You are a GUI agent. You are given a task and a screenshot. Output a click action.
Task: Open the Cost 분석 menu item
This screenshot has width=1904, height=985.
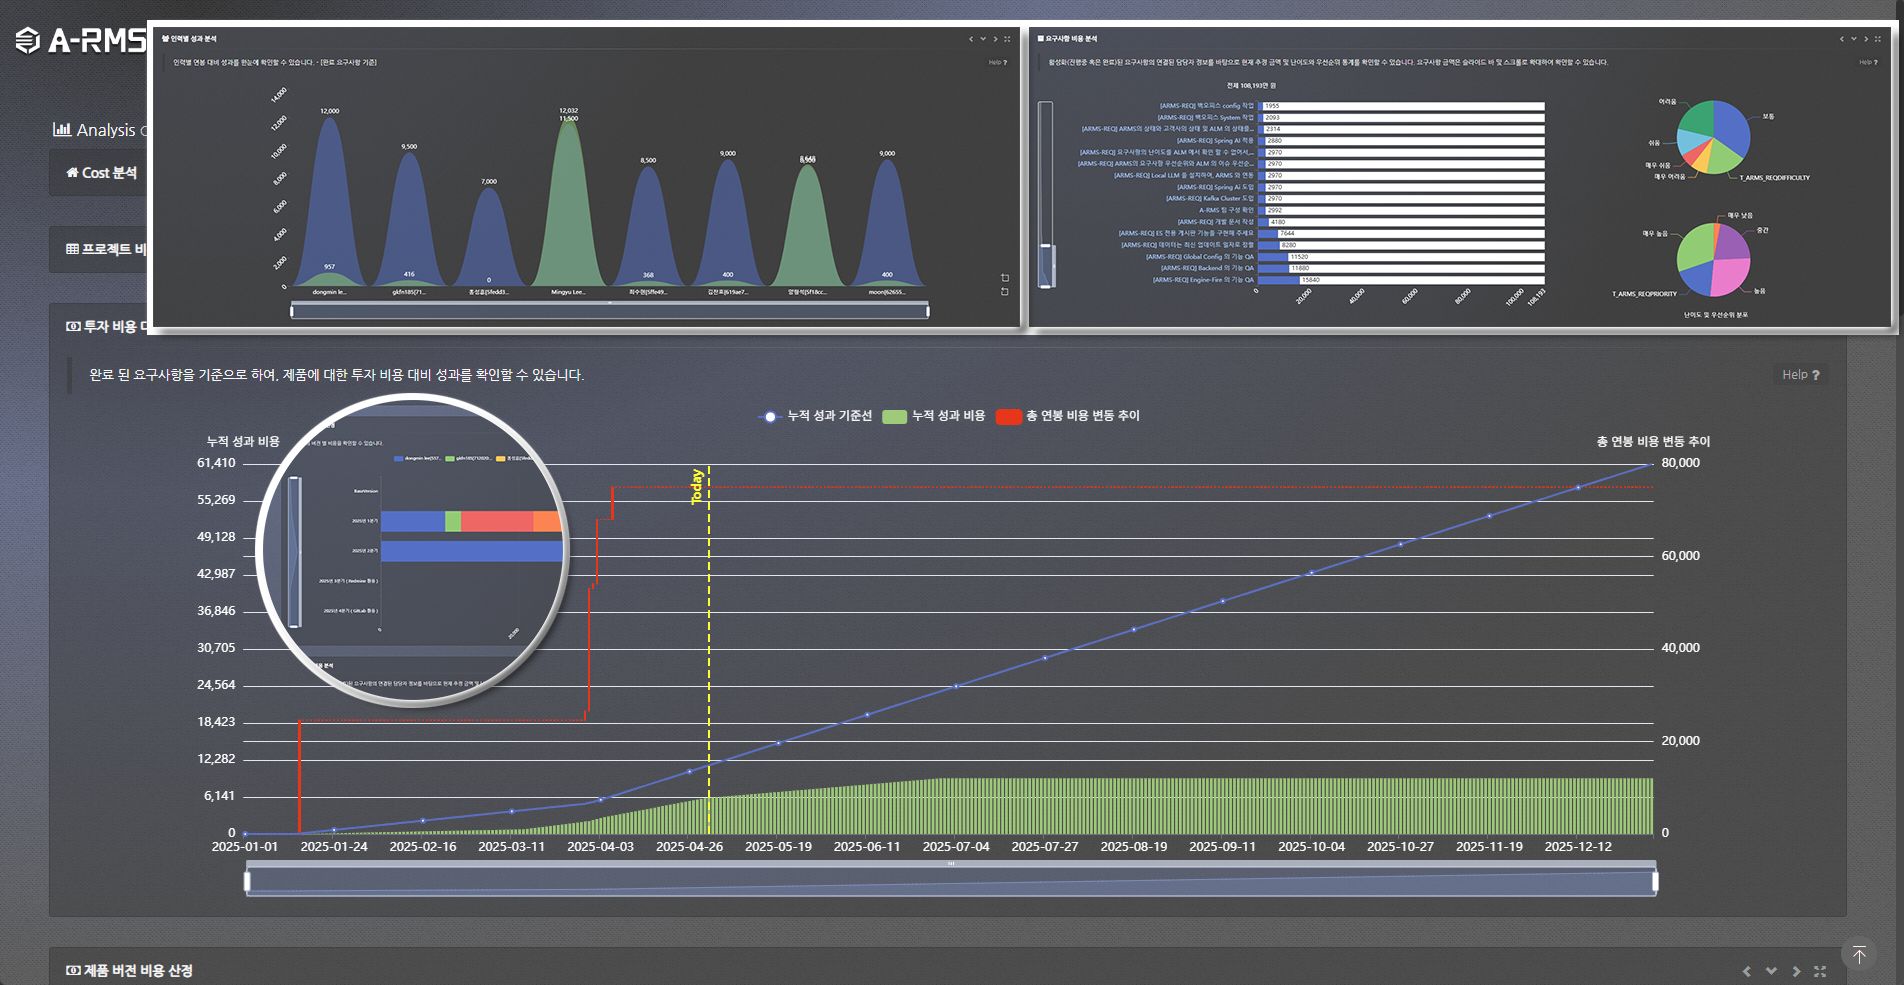coord(101,173)
